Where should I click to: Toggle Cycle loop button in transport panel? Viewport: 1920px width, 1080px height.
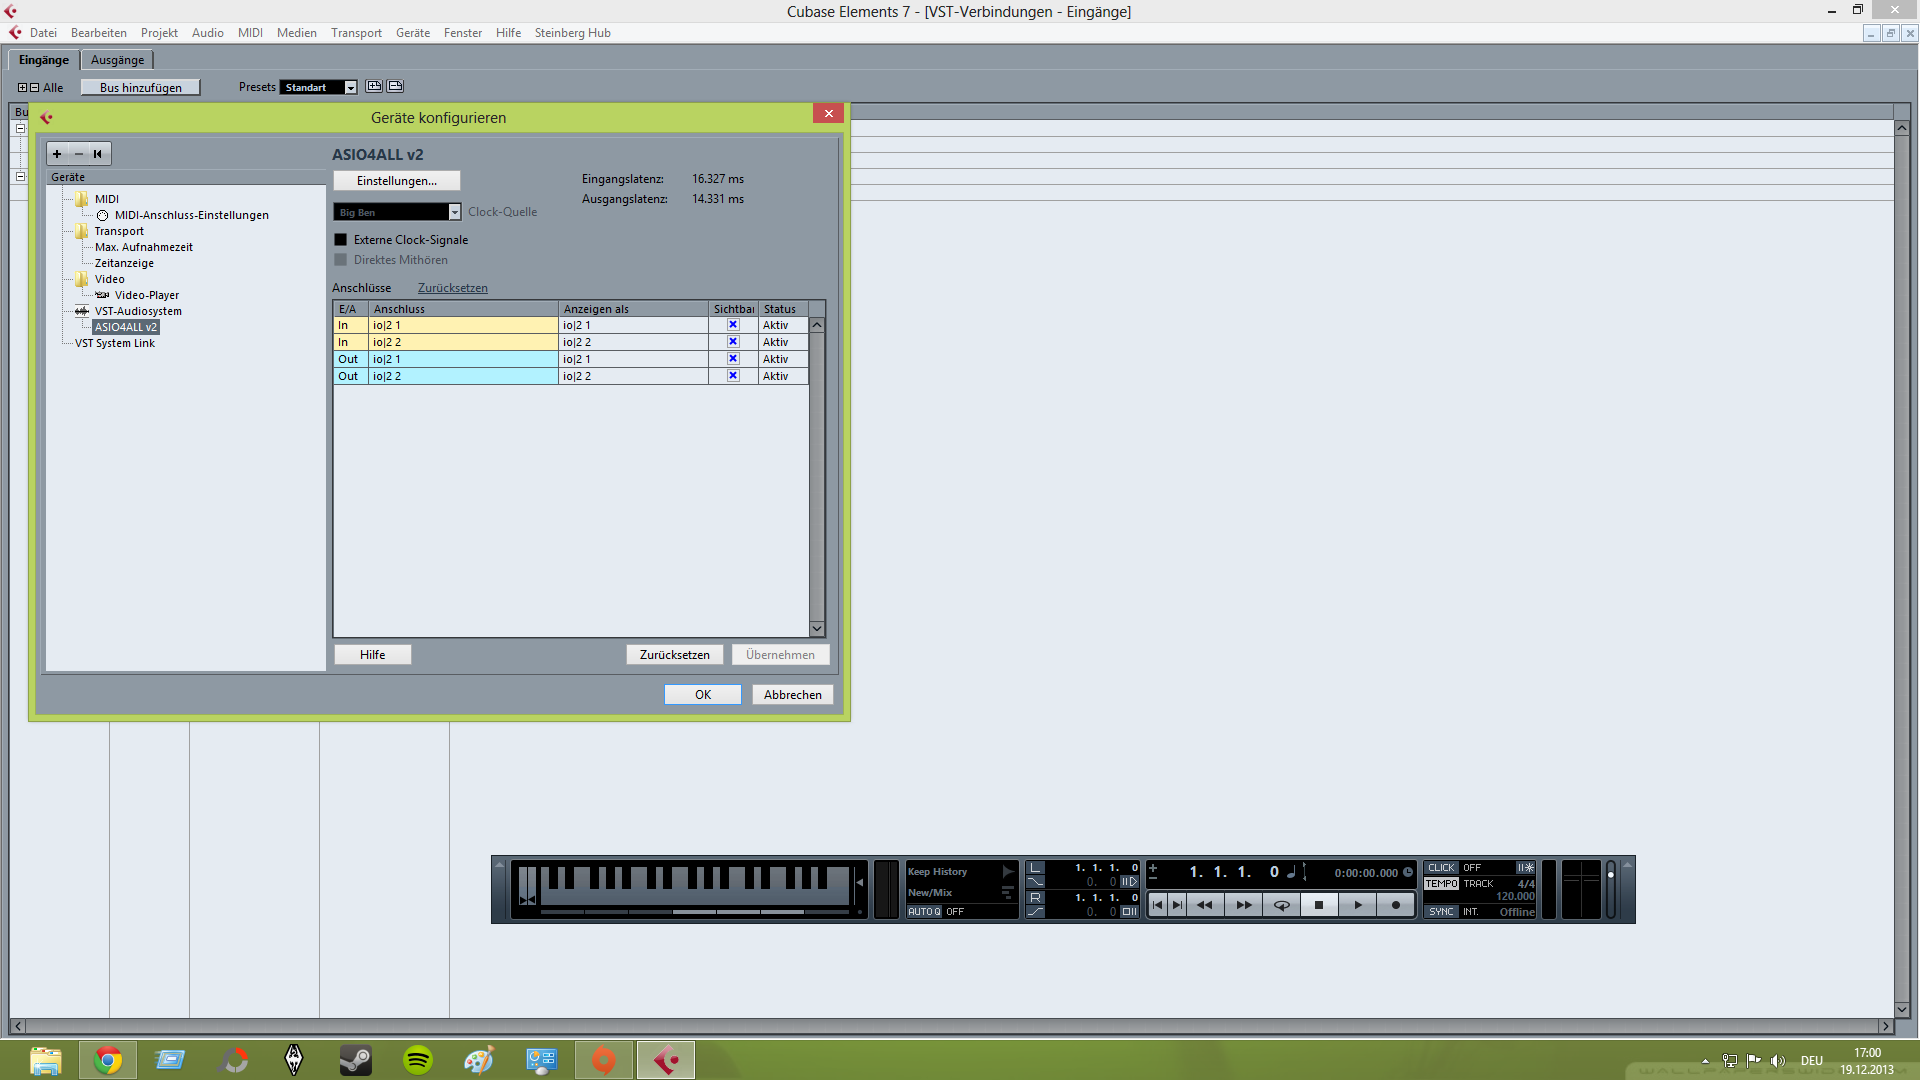(1281, 905)
